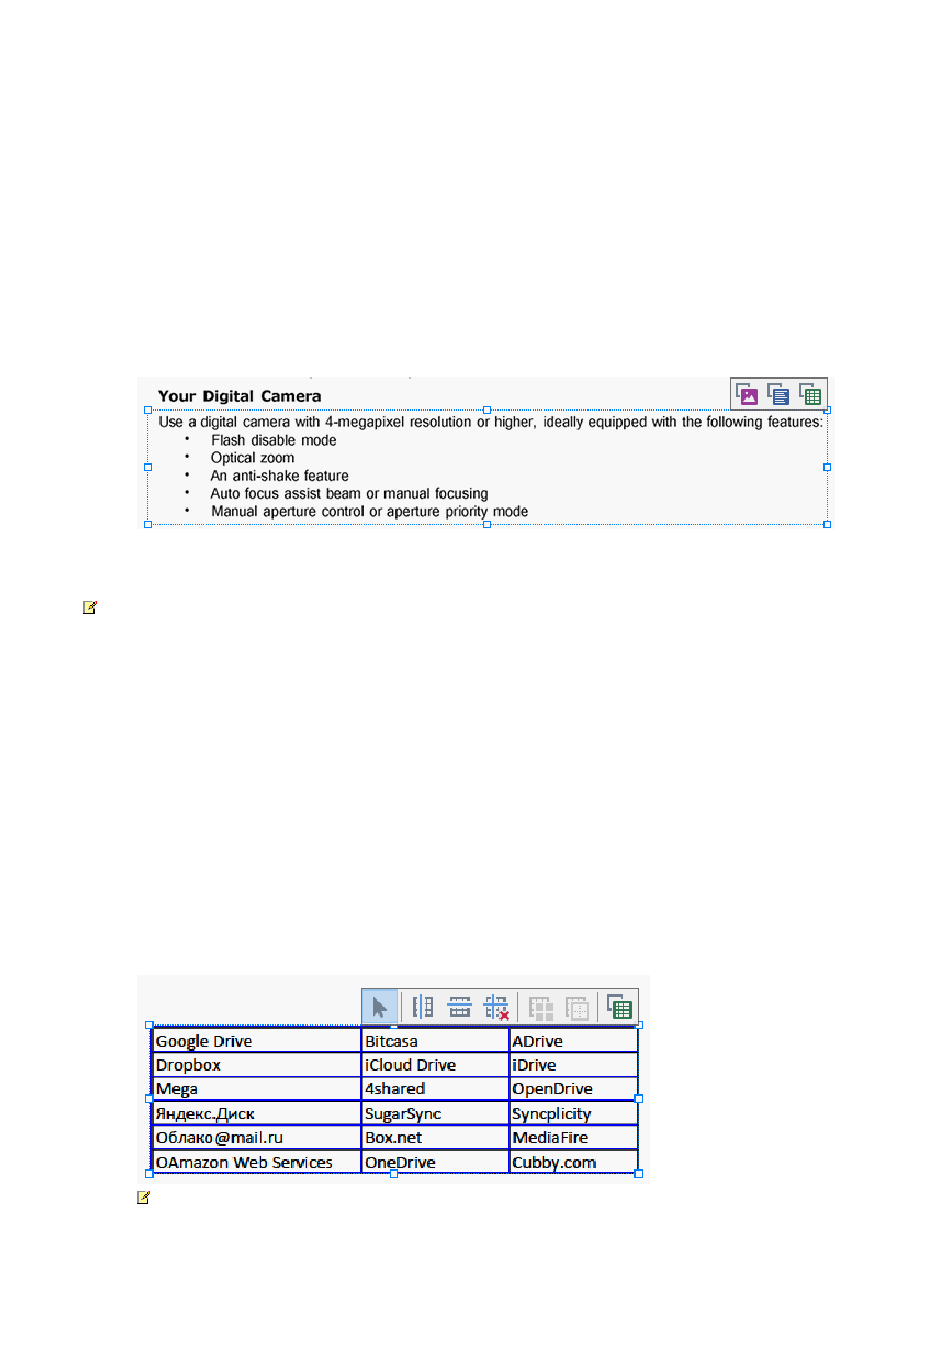Click the "Optical zoom" bullet

252,458
